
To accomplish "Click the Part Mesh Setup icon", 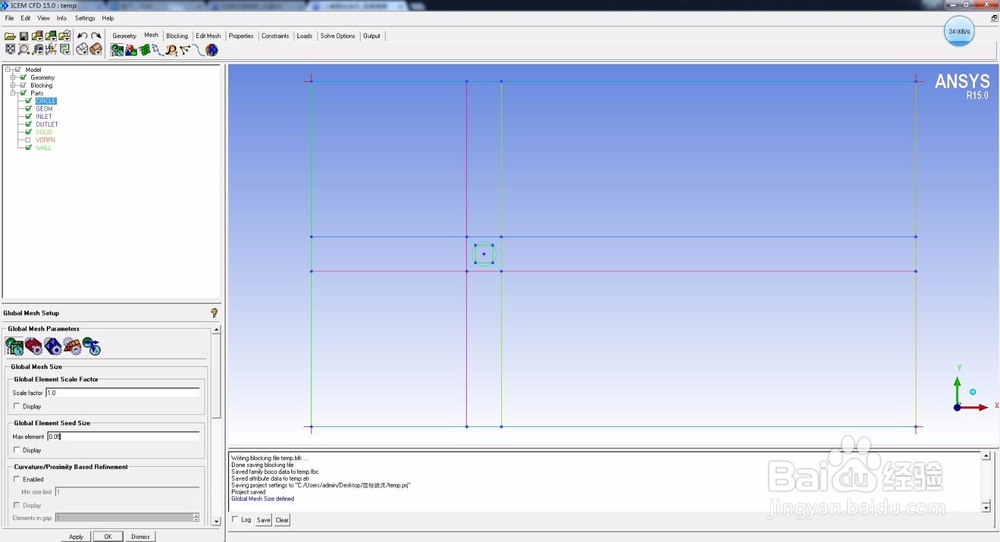I will click(x=131, y=50).
